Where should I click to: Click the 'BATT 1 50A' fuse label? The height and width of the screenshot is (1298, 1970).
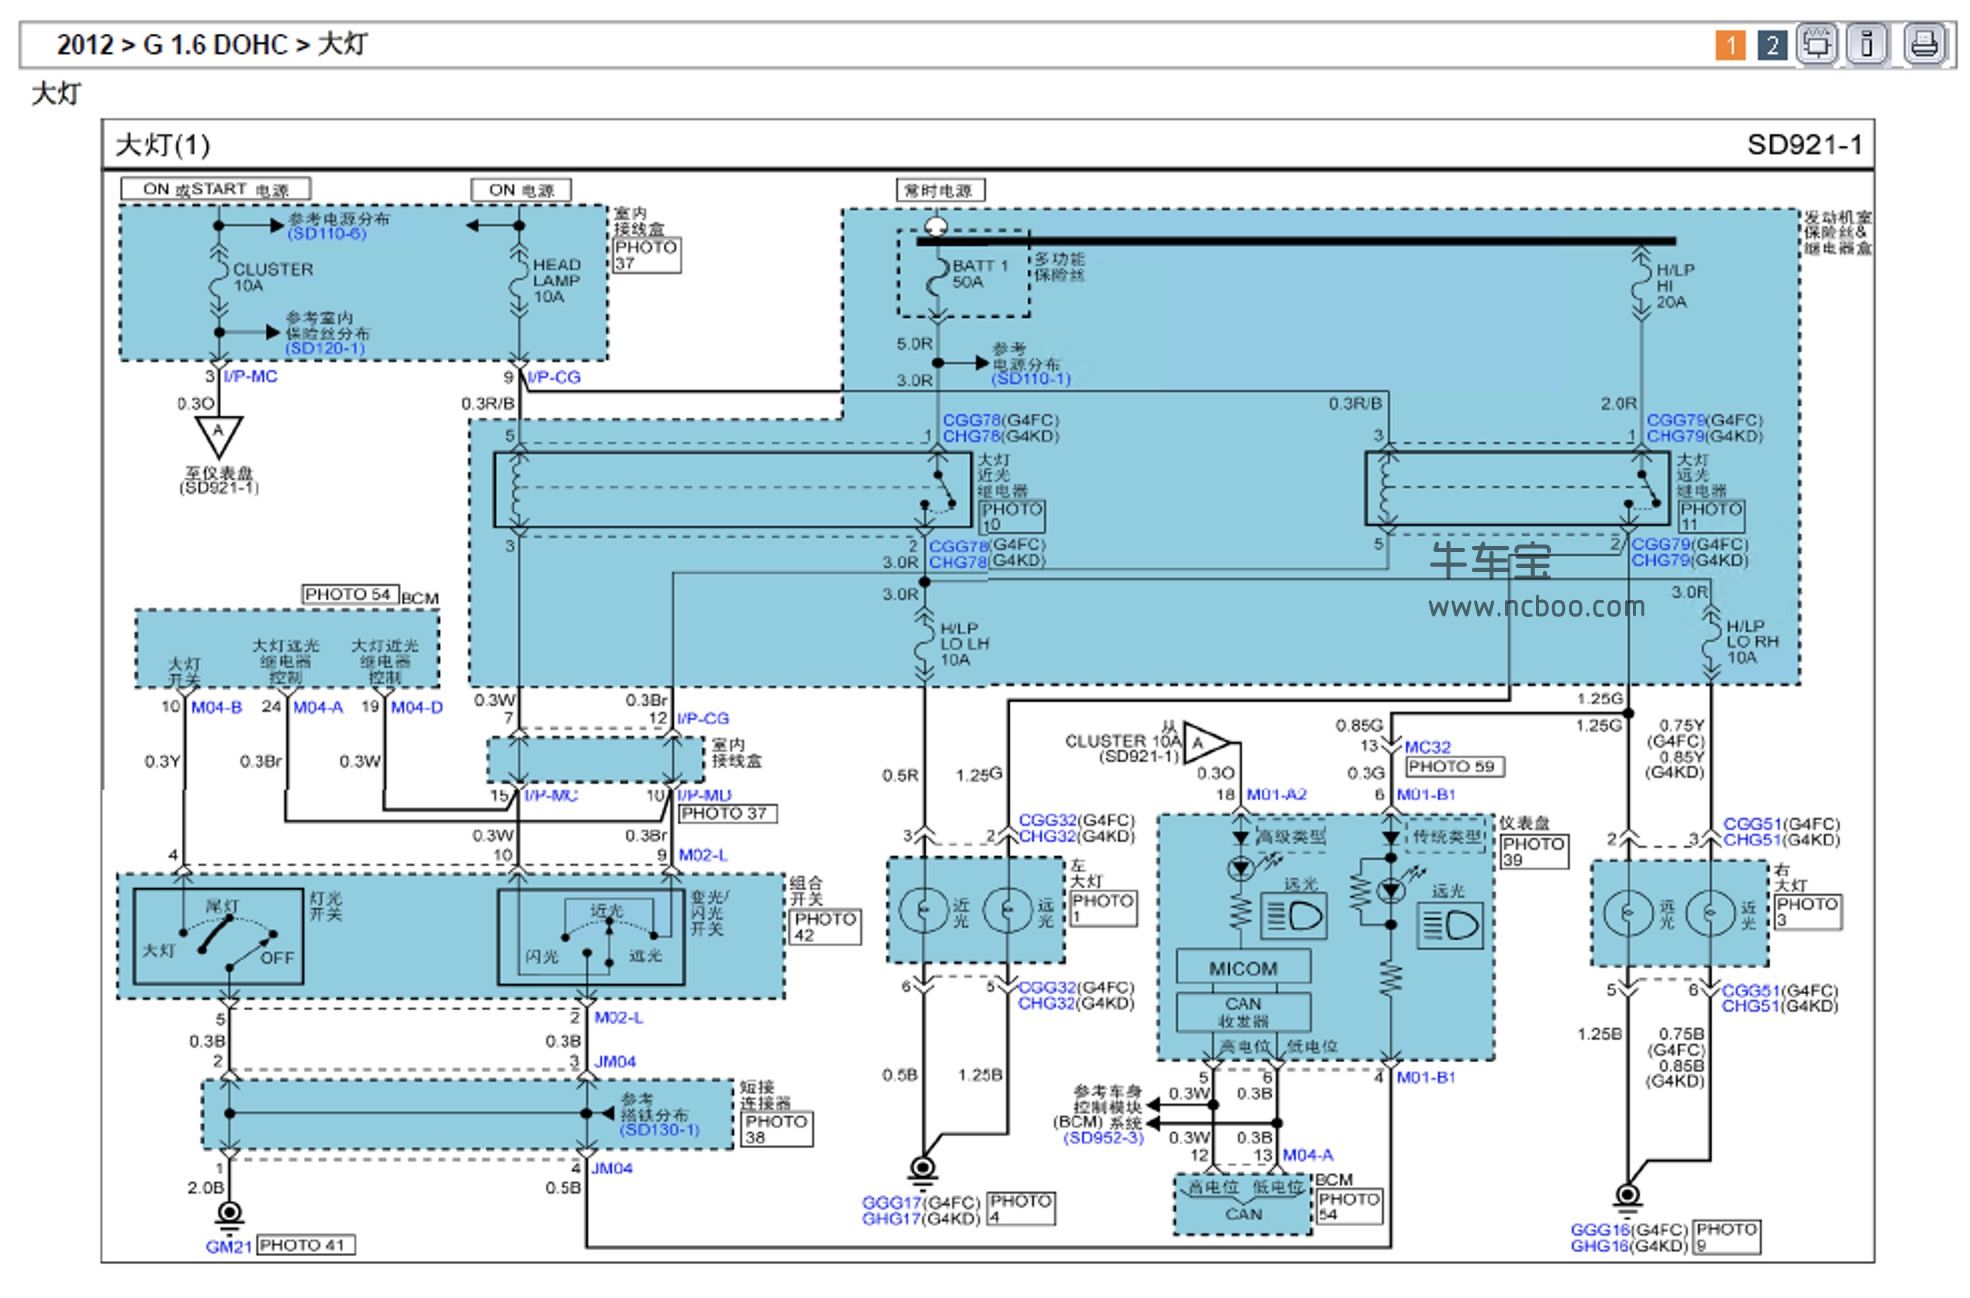(980, 274)
